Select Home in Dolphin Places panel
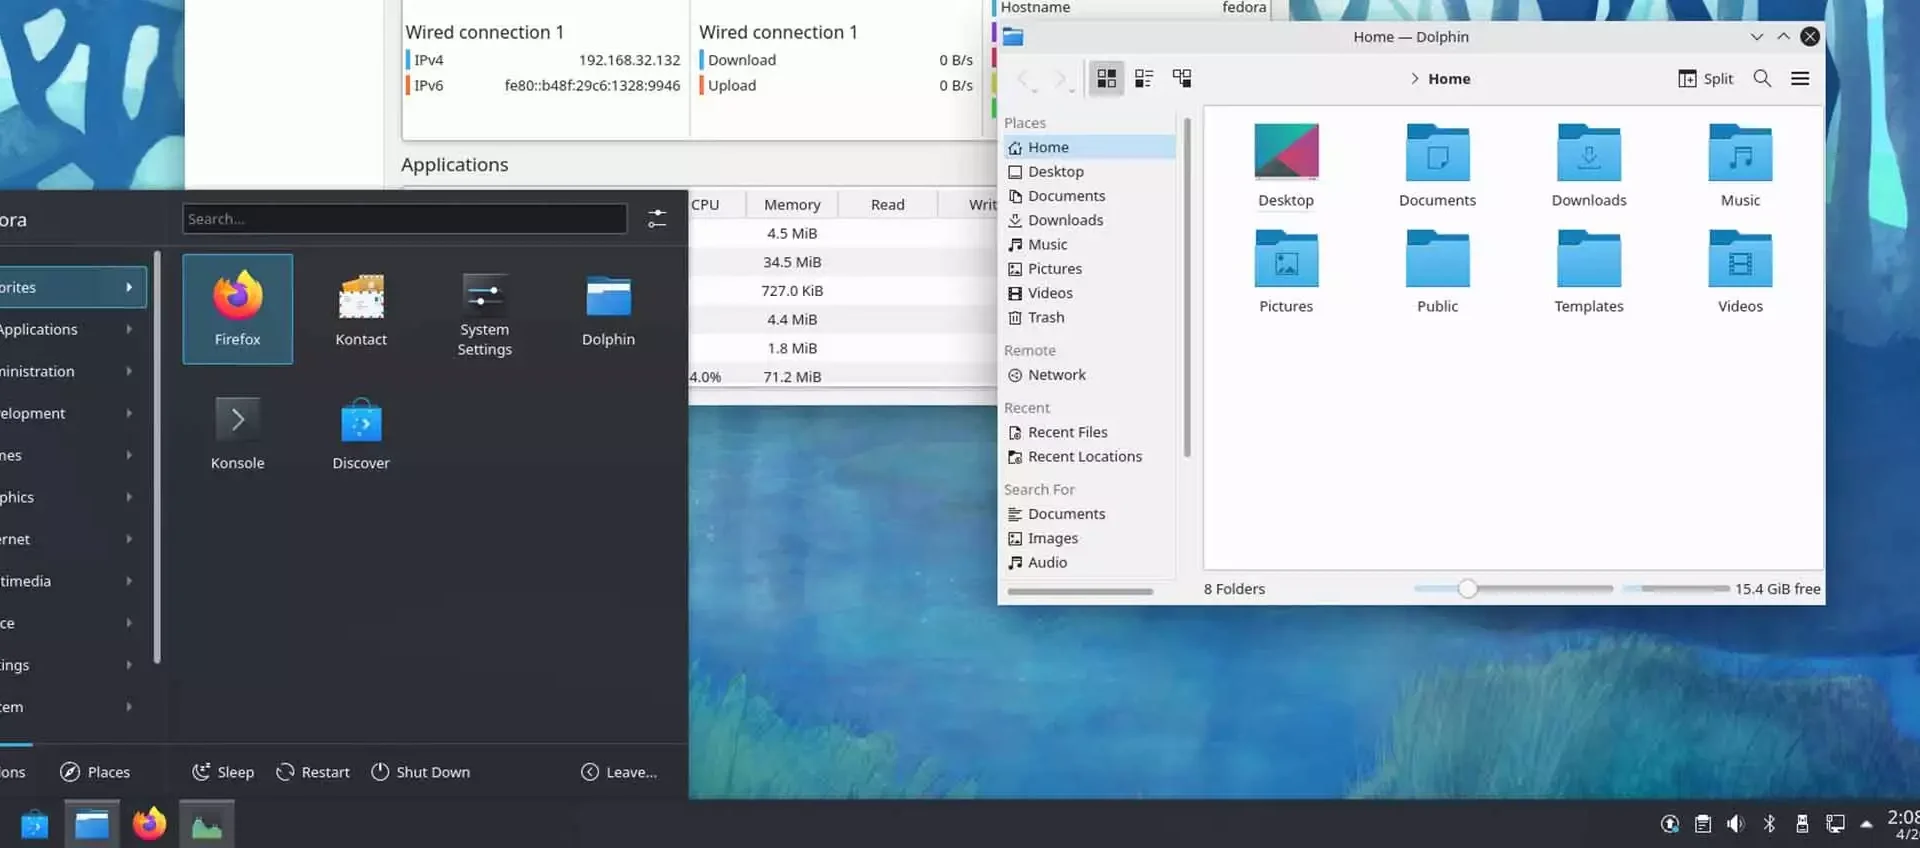Image resolution: width=1920 pixels, height=848 pixels. [1089, 147]
